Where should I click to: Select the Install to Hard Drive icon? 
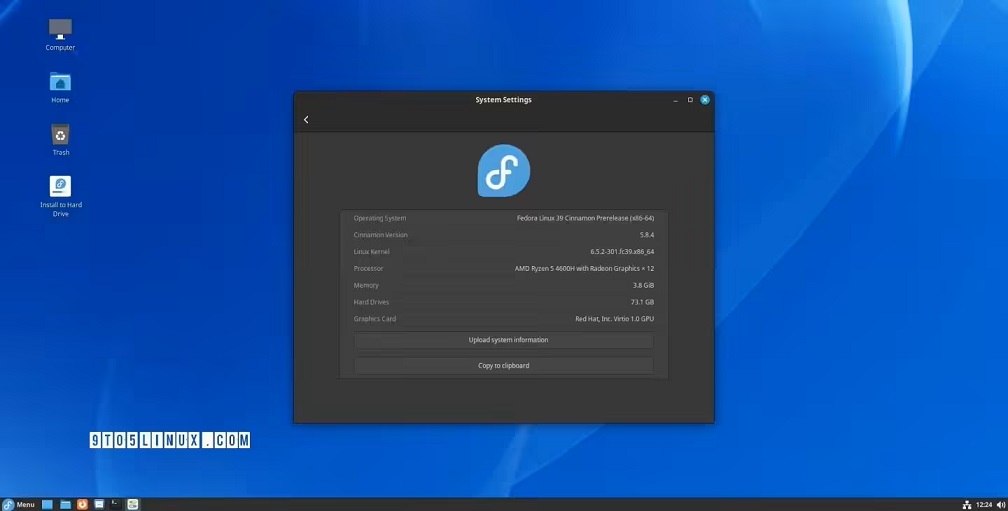(x=60, y=197)
